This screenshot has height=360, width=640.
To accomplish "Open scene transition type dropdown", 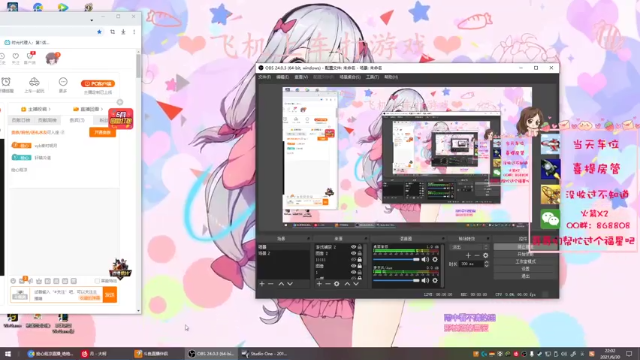I will [x=469, y=247].
